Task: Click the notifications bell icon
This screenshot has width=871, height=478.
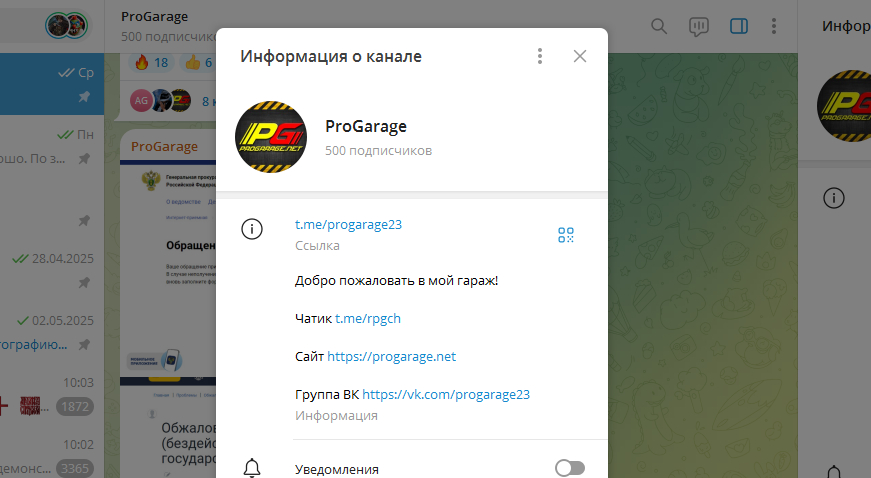Action: point(252,468)
